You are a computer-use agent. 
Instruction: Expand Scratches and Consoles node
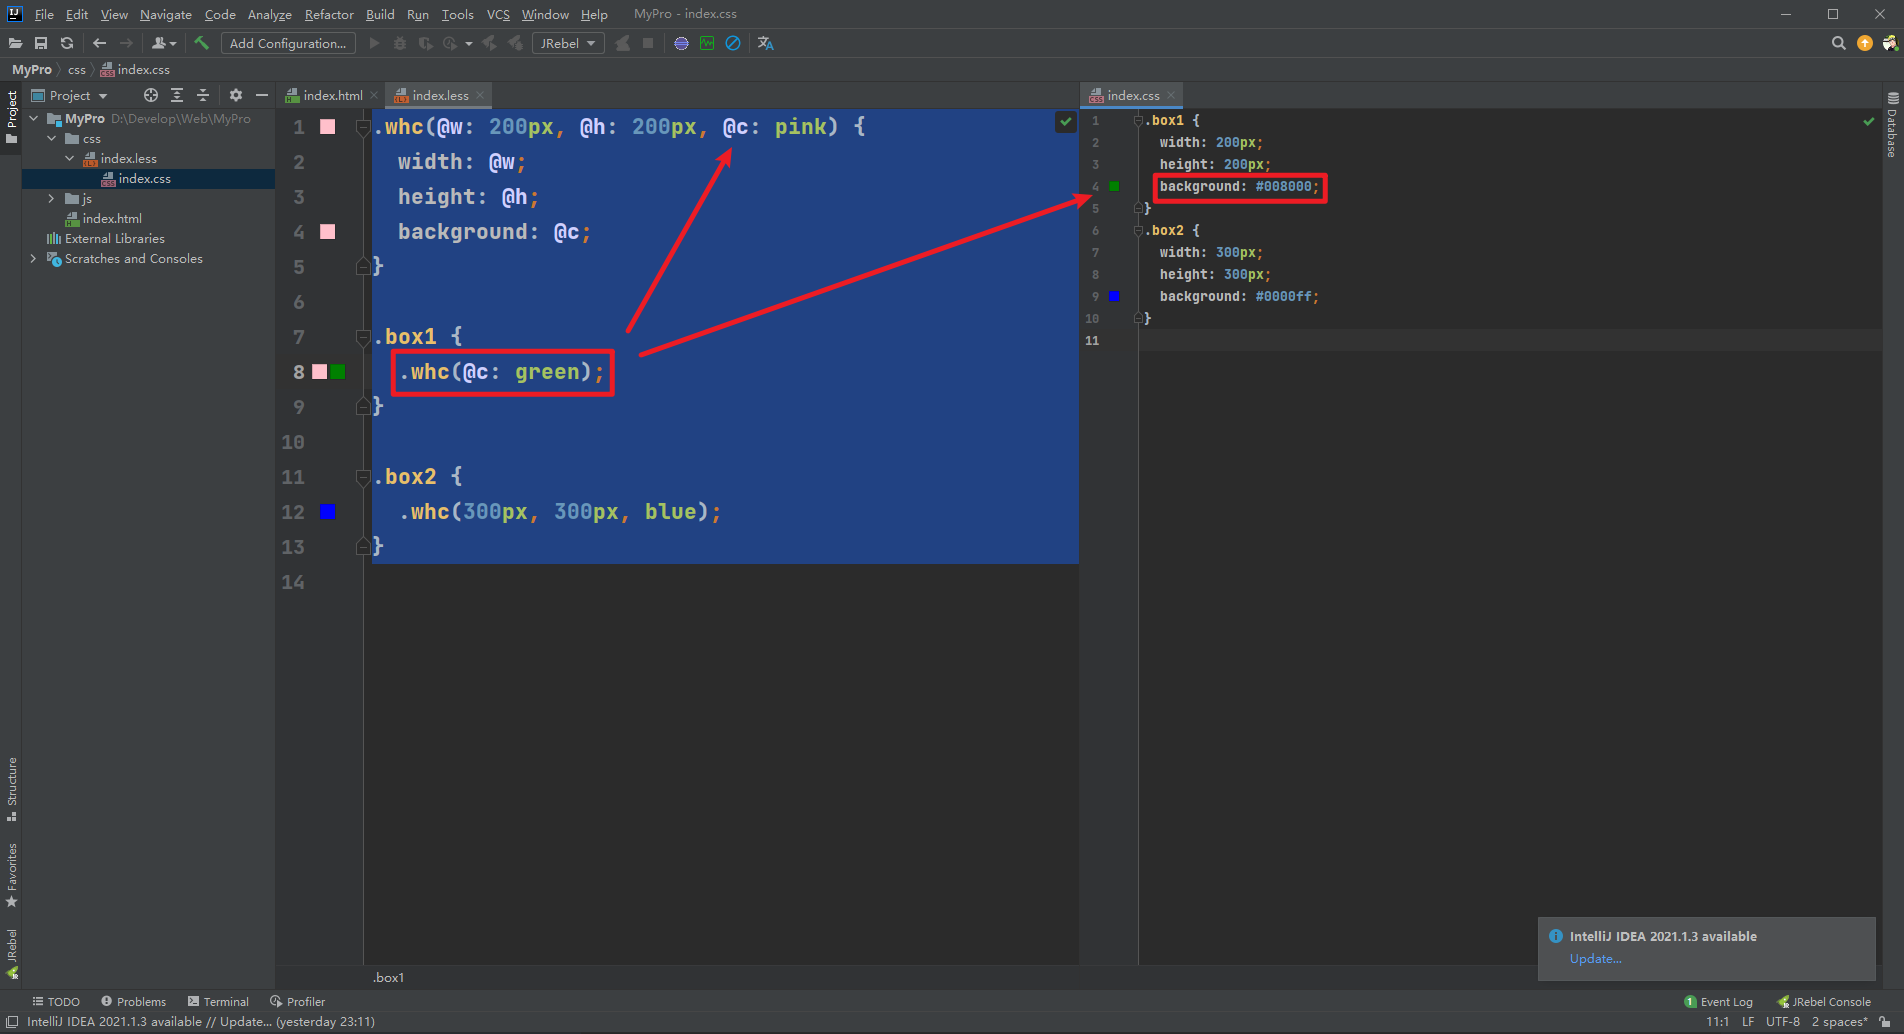click(x=34, y=258)
